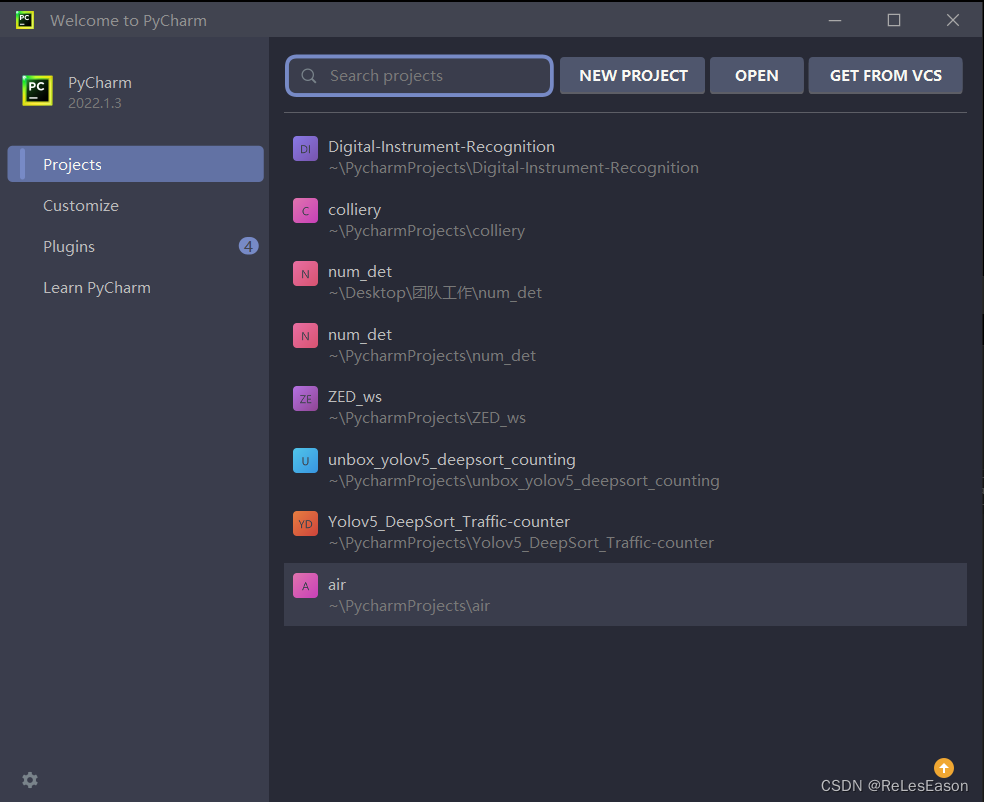Go to Learn PyCharm section
This screenshot has height=802, width=984.
click(x=97, y=287)
